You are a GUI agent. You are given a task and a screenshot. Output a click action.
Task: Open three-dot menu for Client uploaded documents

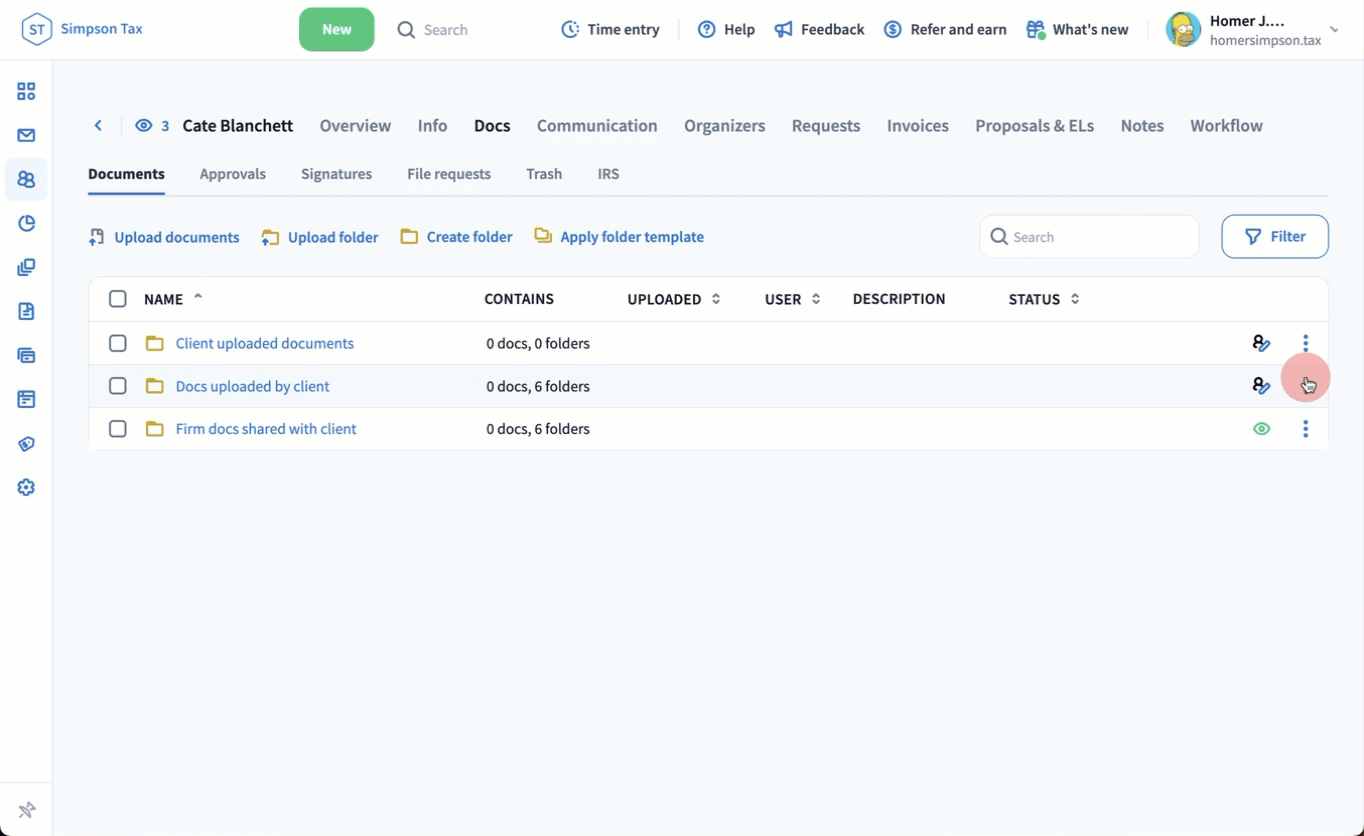click(x=1305, y=343)
